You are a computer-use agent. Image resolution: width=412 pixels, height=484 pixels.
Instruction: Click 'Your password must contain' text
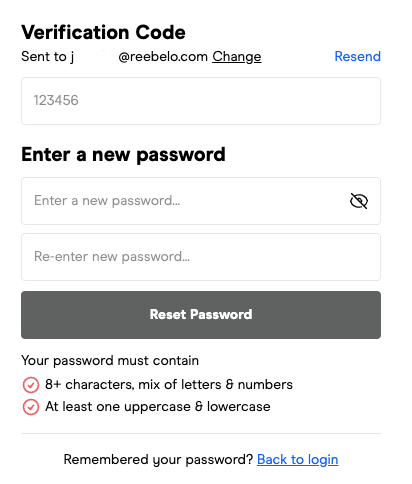[110, 361]
